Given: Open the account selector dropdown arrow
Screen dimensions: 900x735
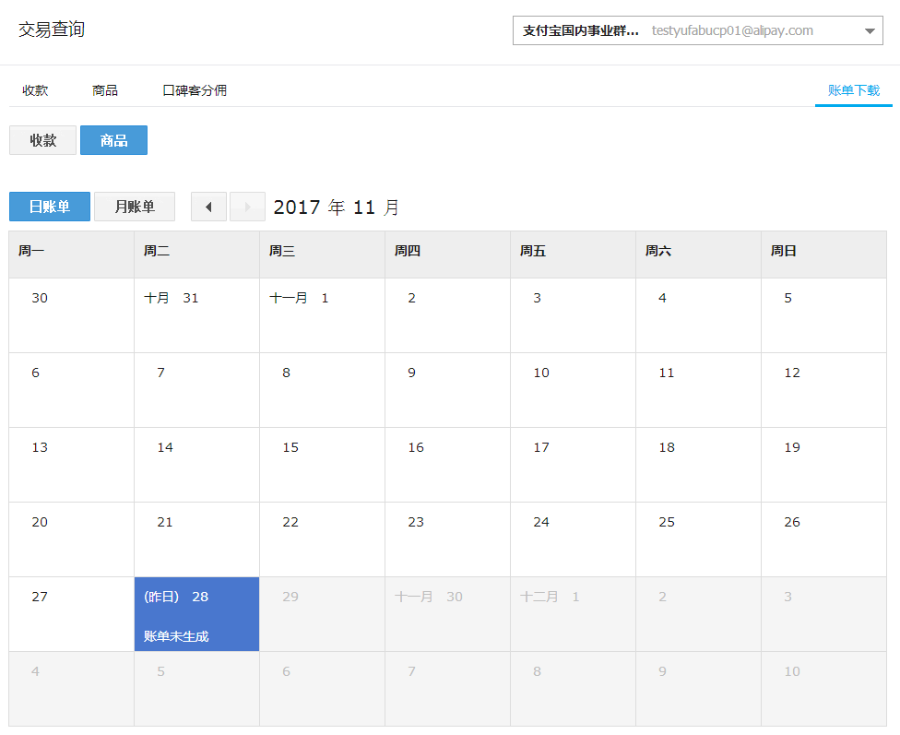Looking at the screenshot, I should pyautogui.click(x=870, y=31).
